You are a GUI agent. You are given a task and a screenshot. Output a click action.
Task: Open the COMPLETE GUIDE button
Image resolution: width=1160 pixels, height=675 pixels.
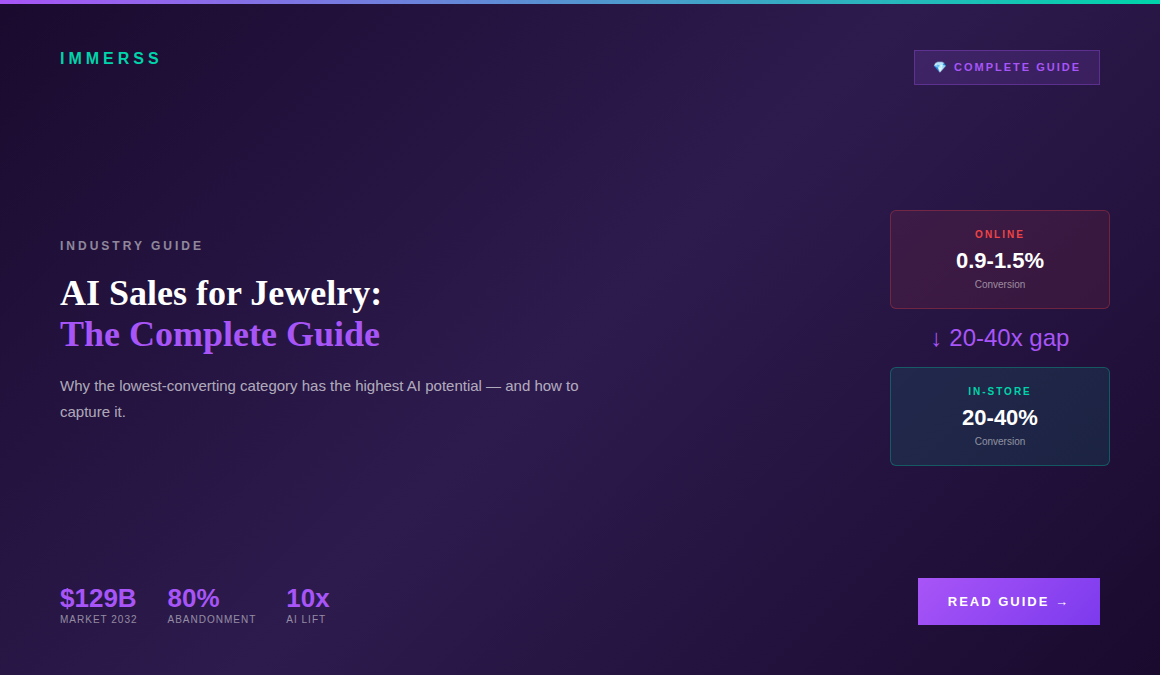[x=1006, y=67]
